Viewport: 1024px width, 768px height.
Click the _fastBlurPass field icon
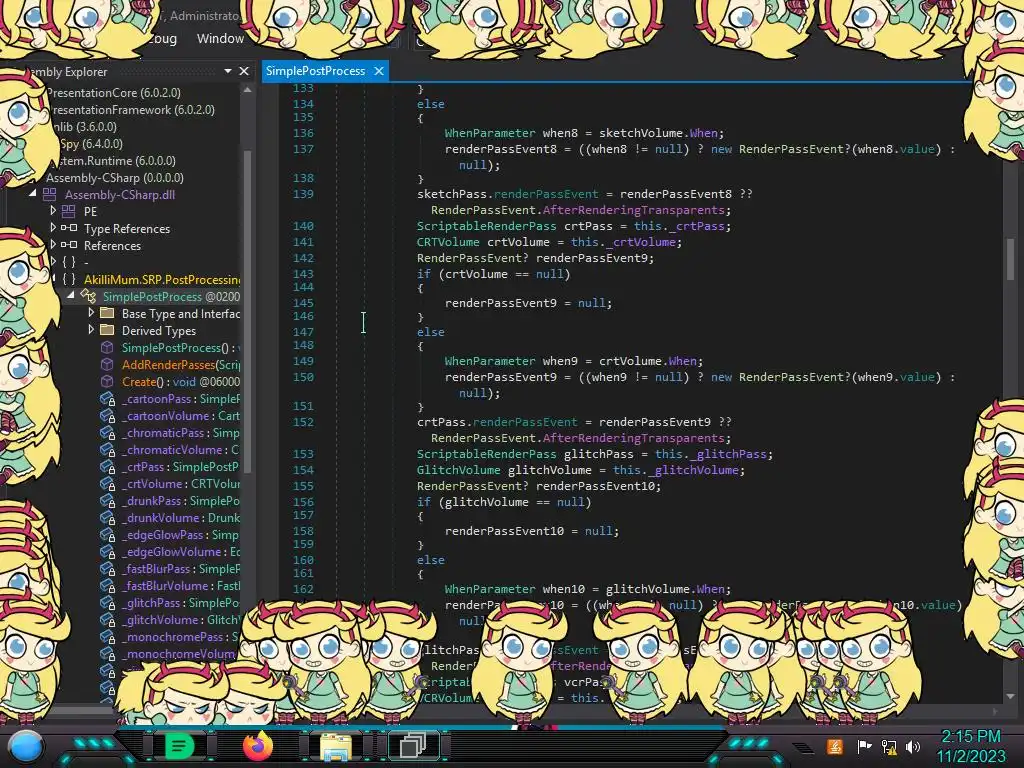pos(107,569)
